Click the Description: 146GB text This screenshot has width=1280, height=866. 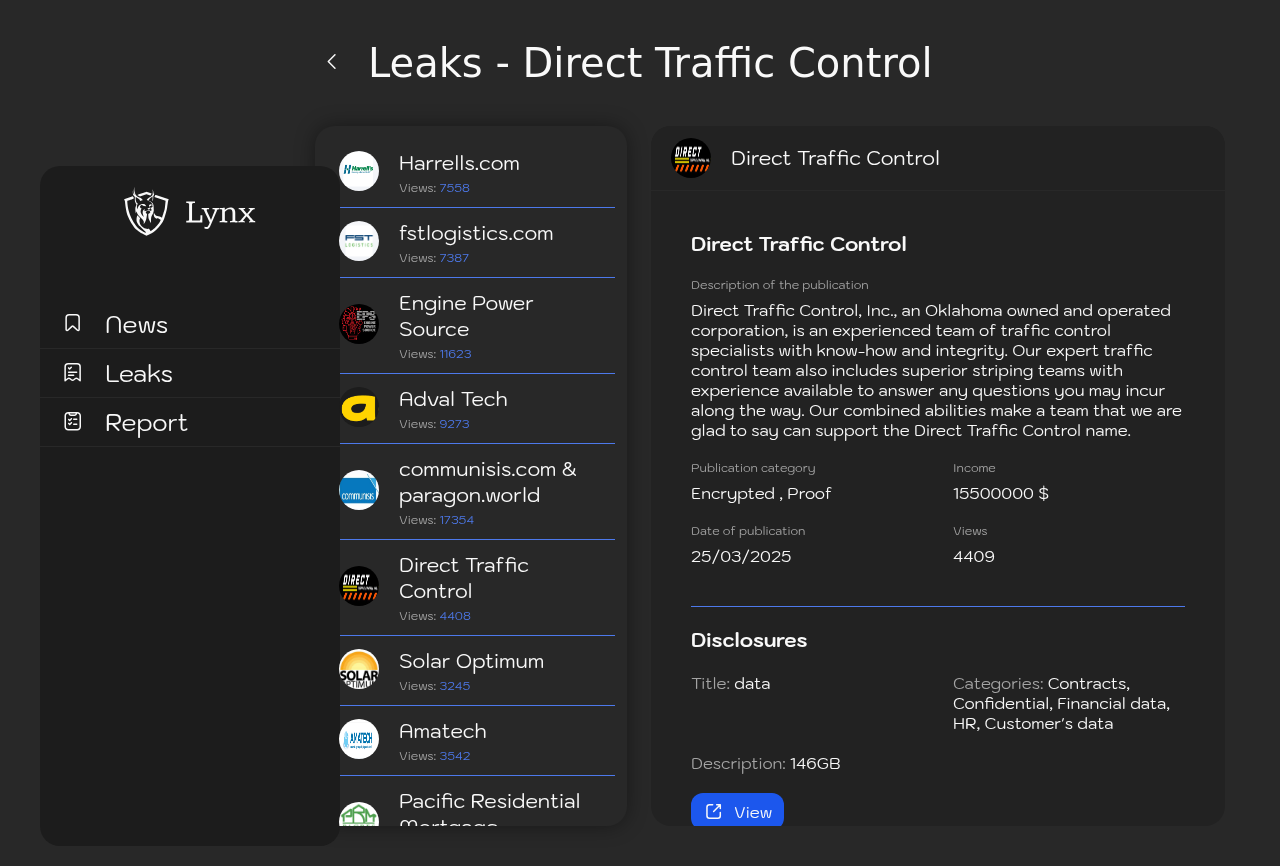[766, 764]
